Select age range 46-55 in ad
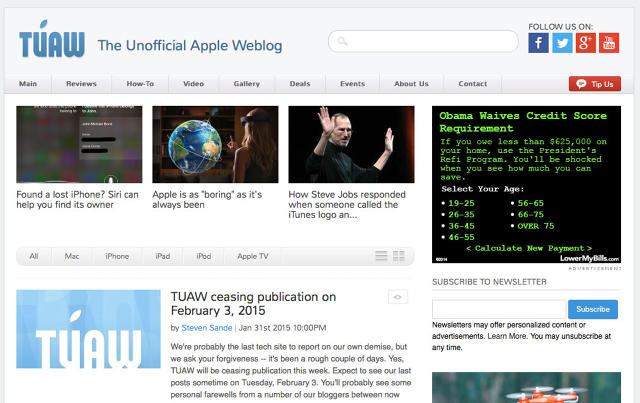Viewport: 640px width, 403px height. pyautogui.click(x=461, y=237)
